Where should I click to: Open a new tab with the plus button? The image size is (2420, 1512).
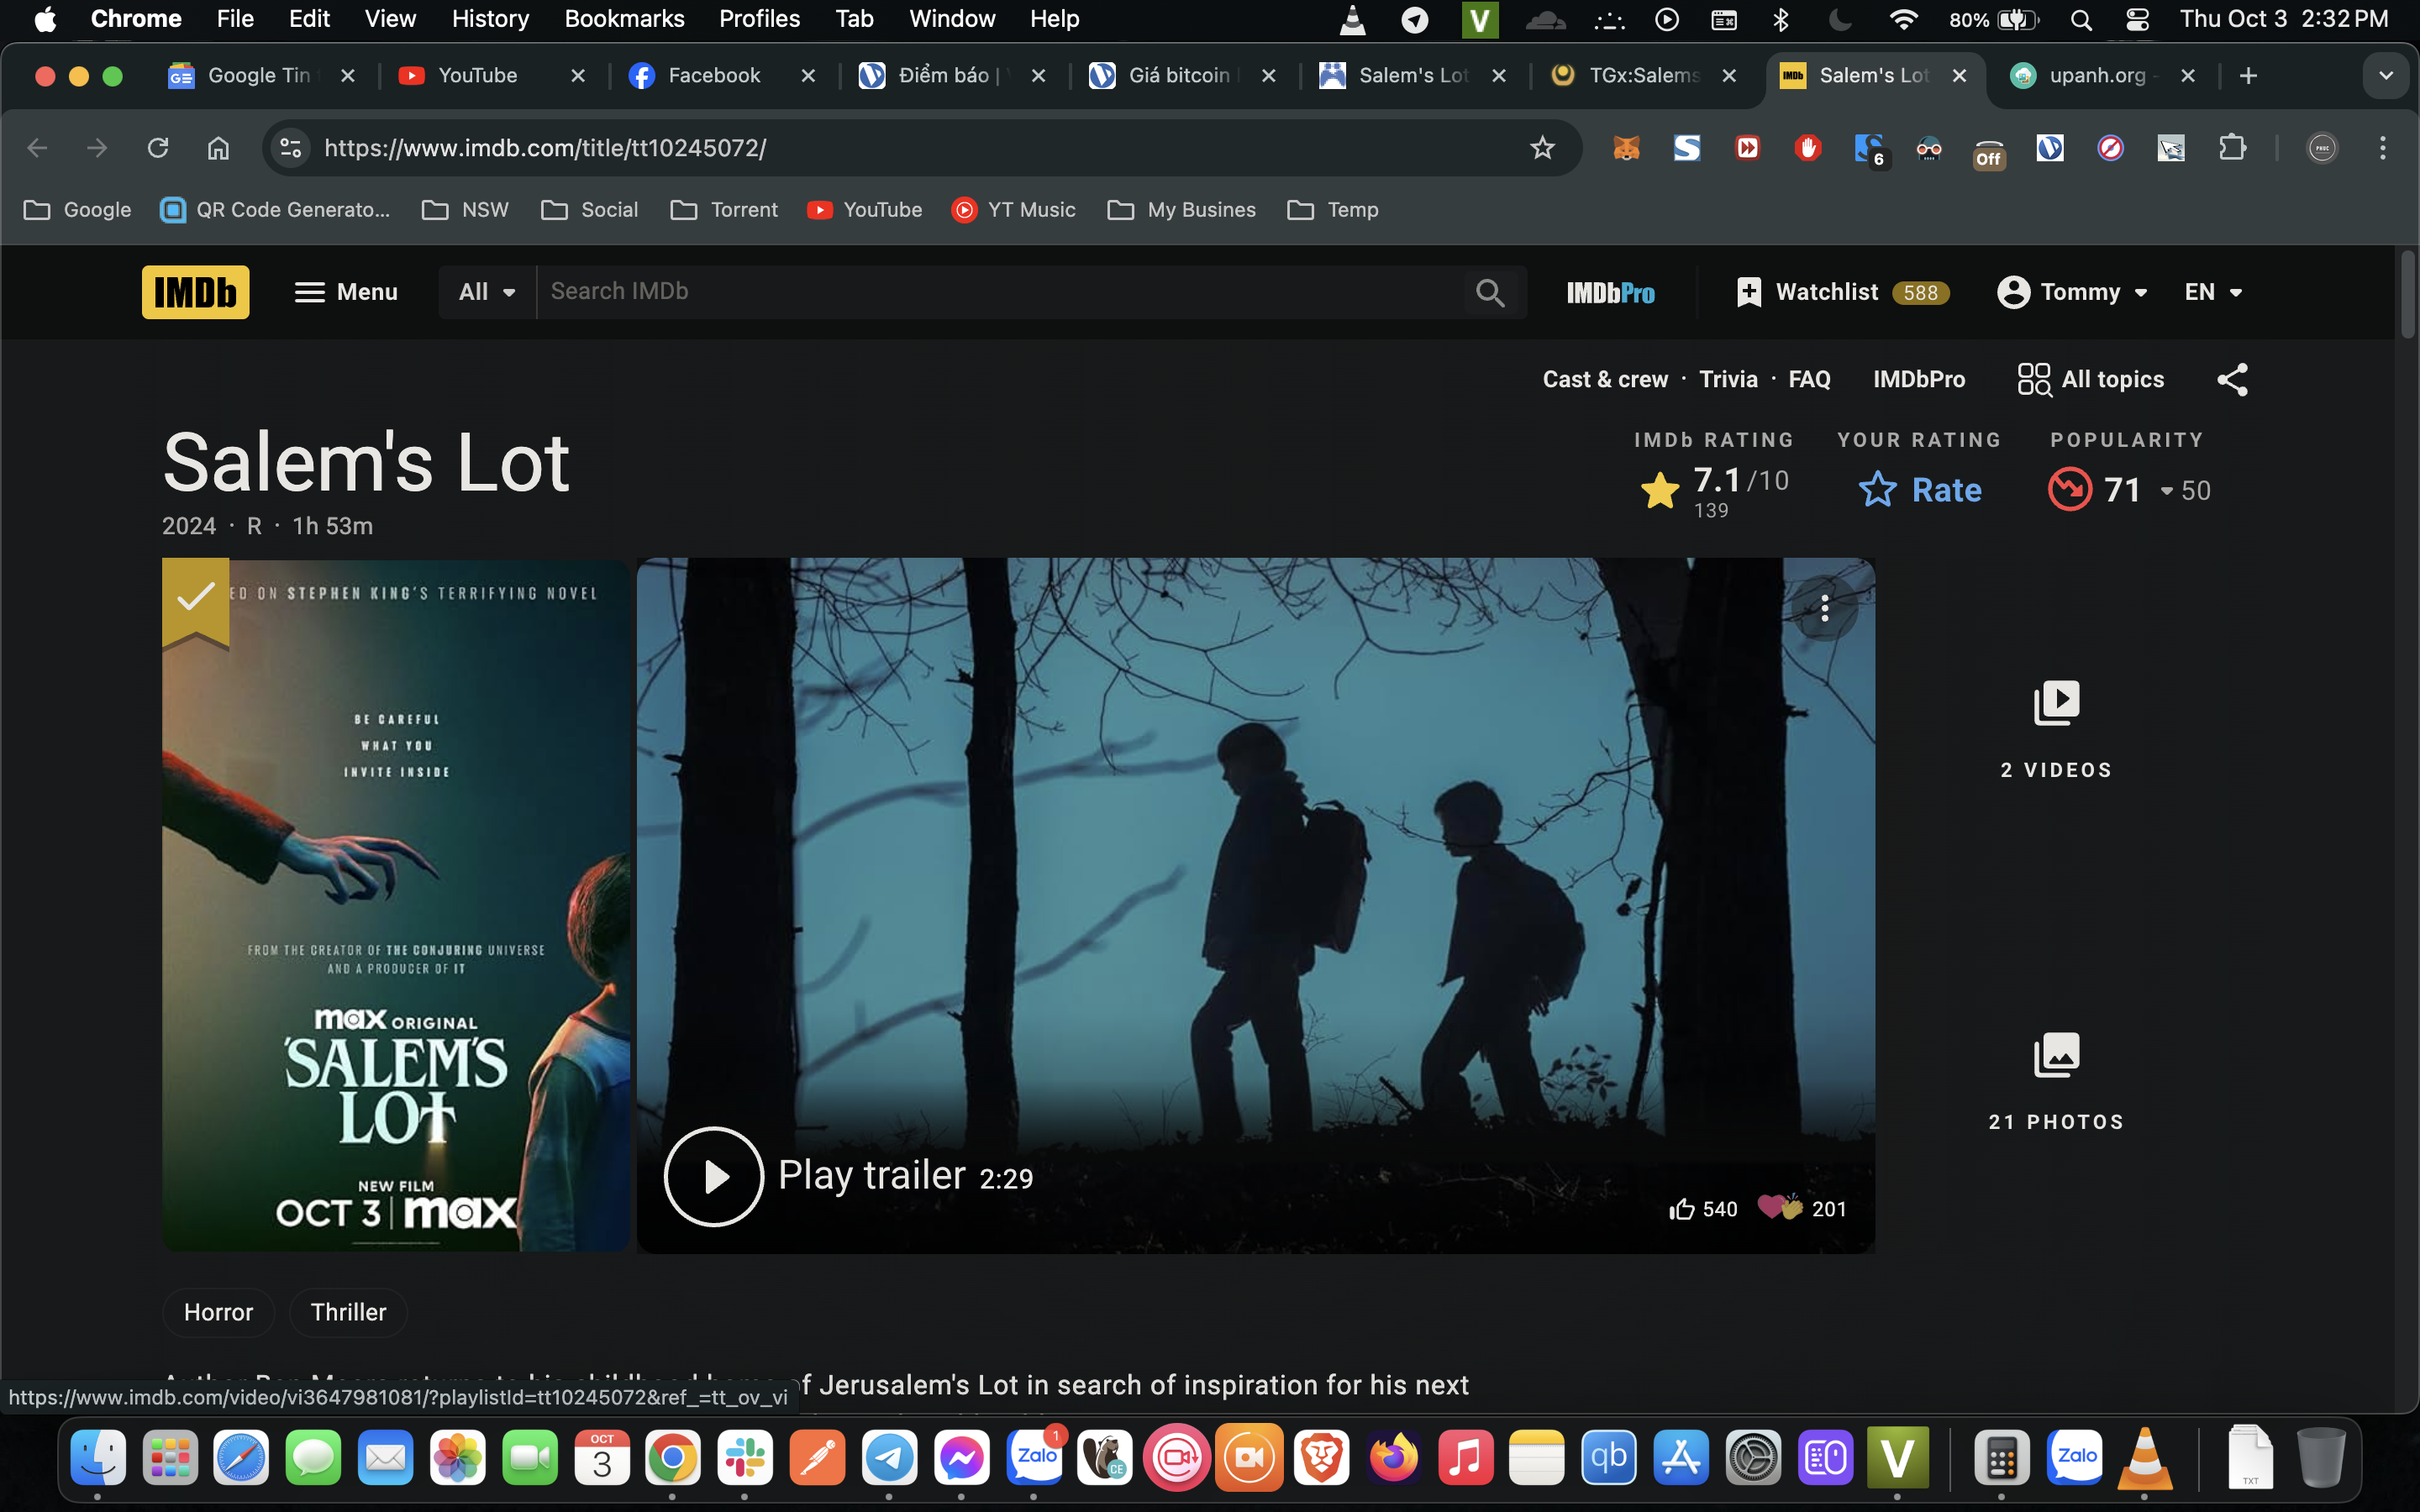[x=2248, y=76]
